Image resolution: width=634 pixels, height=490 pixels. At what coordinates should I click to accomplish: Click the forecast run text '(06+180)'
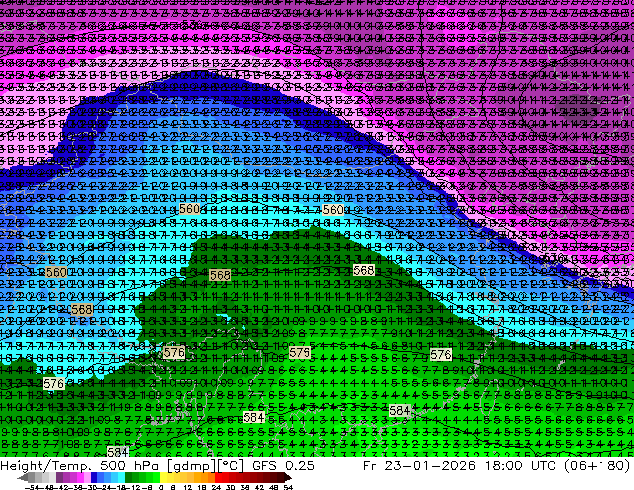point(598,465)
